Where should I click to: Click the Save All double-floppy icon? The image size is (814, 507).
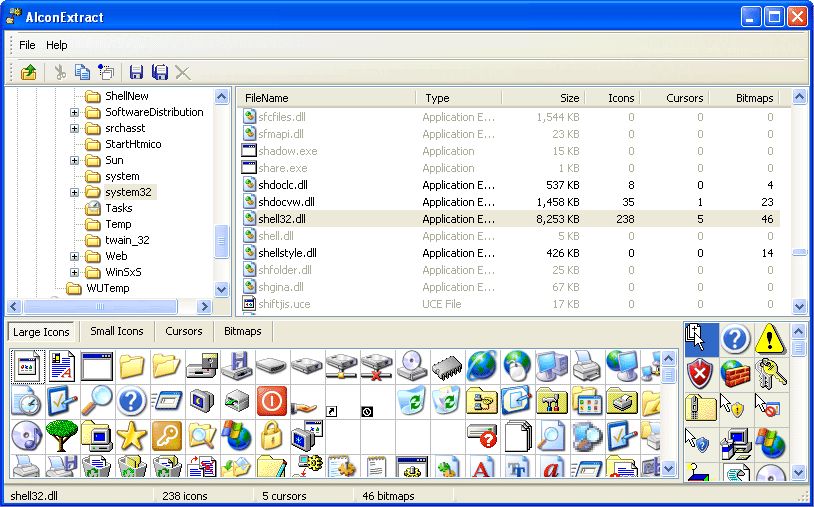click(x=159, y=72)
